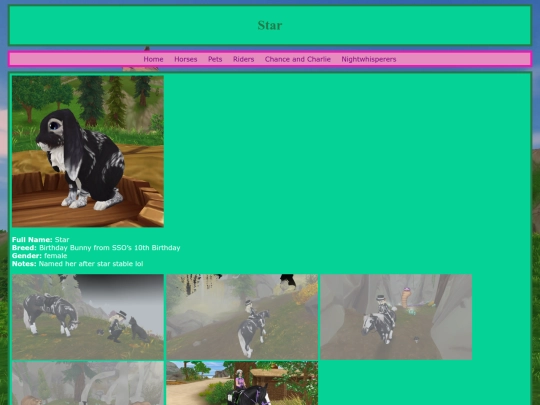Open the Chance and Charlie page

(298, 59)
